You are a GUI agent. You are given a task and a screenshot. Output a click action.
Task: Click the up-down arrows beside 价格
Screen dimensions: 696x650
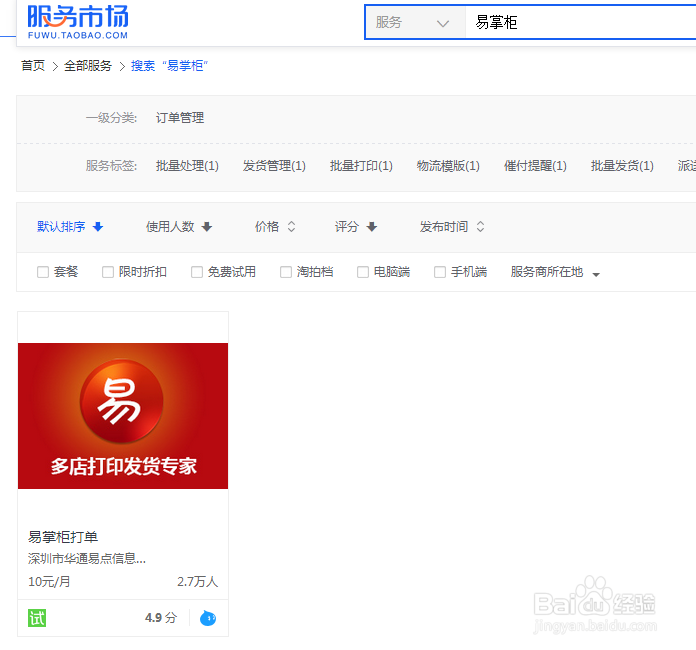click(x=291, y=227)
